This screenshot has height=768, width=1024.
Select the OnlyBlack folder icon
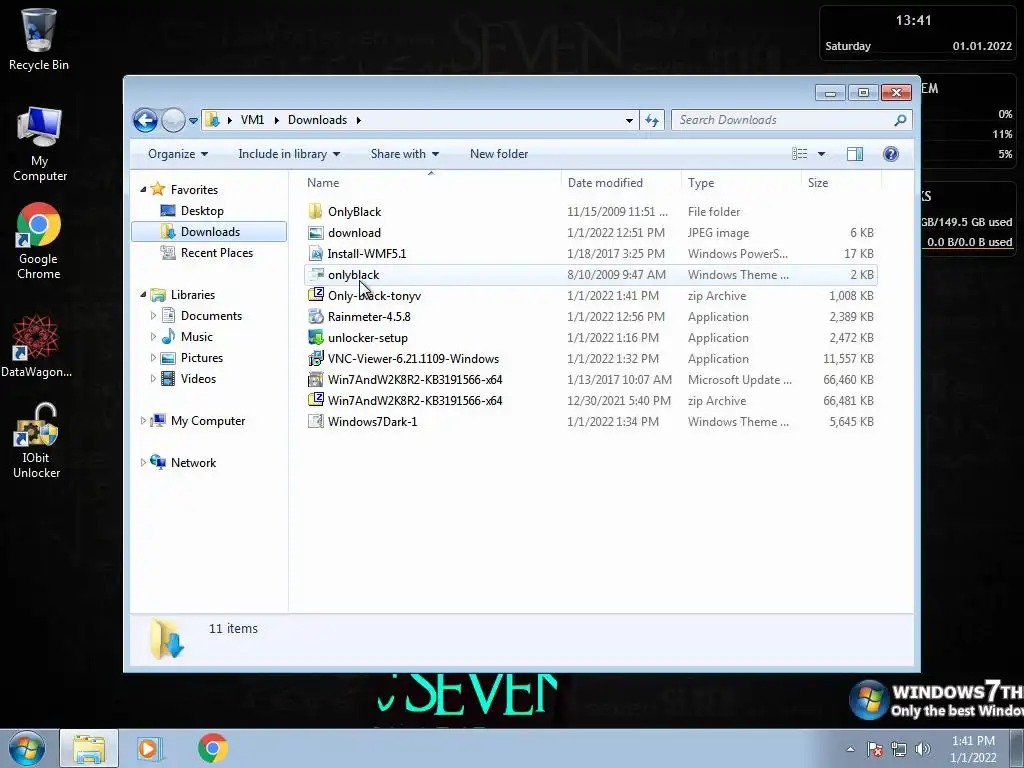click(x=315, y=212)
